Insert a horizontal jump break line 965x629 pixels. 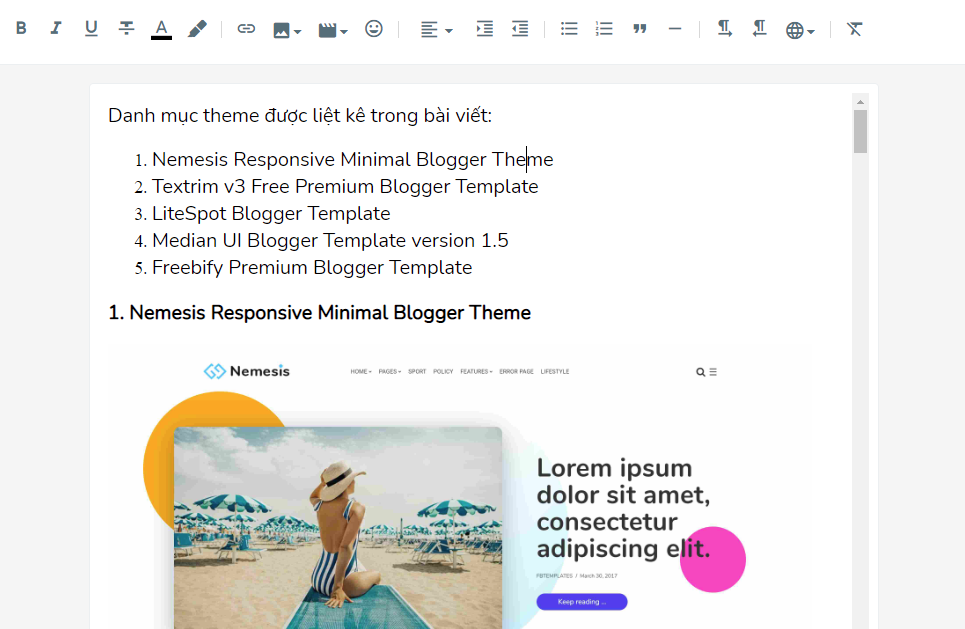click(x=675, y=29)
